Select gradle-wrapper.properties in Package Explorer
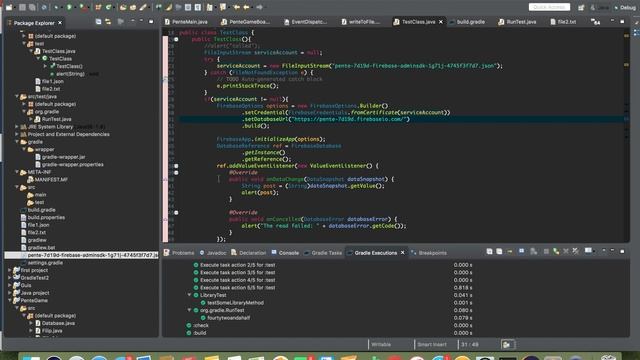 (72, 164)
